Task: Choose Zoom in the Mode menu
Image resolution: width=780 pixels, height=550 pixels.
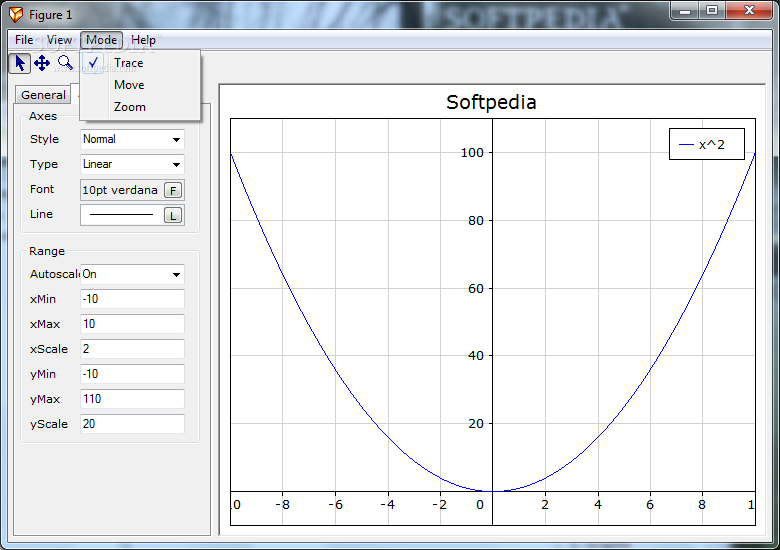Action: point(140,107)
